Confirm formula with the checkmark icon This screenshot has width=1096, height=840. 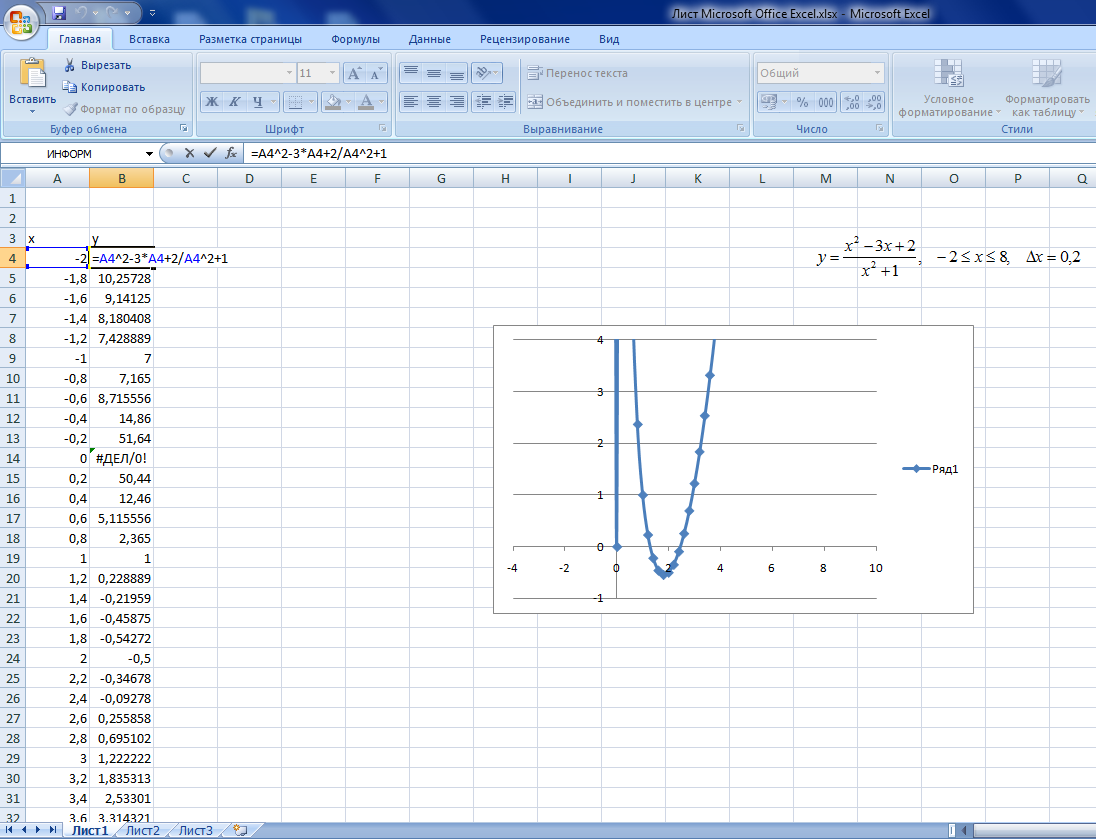pos(209,153)
